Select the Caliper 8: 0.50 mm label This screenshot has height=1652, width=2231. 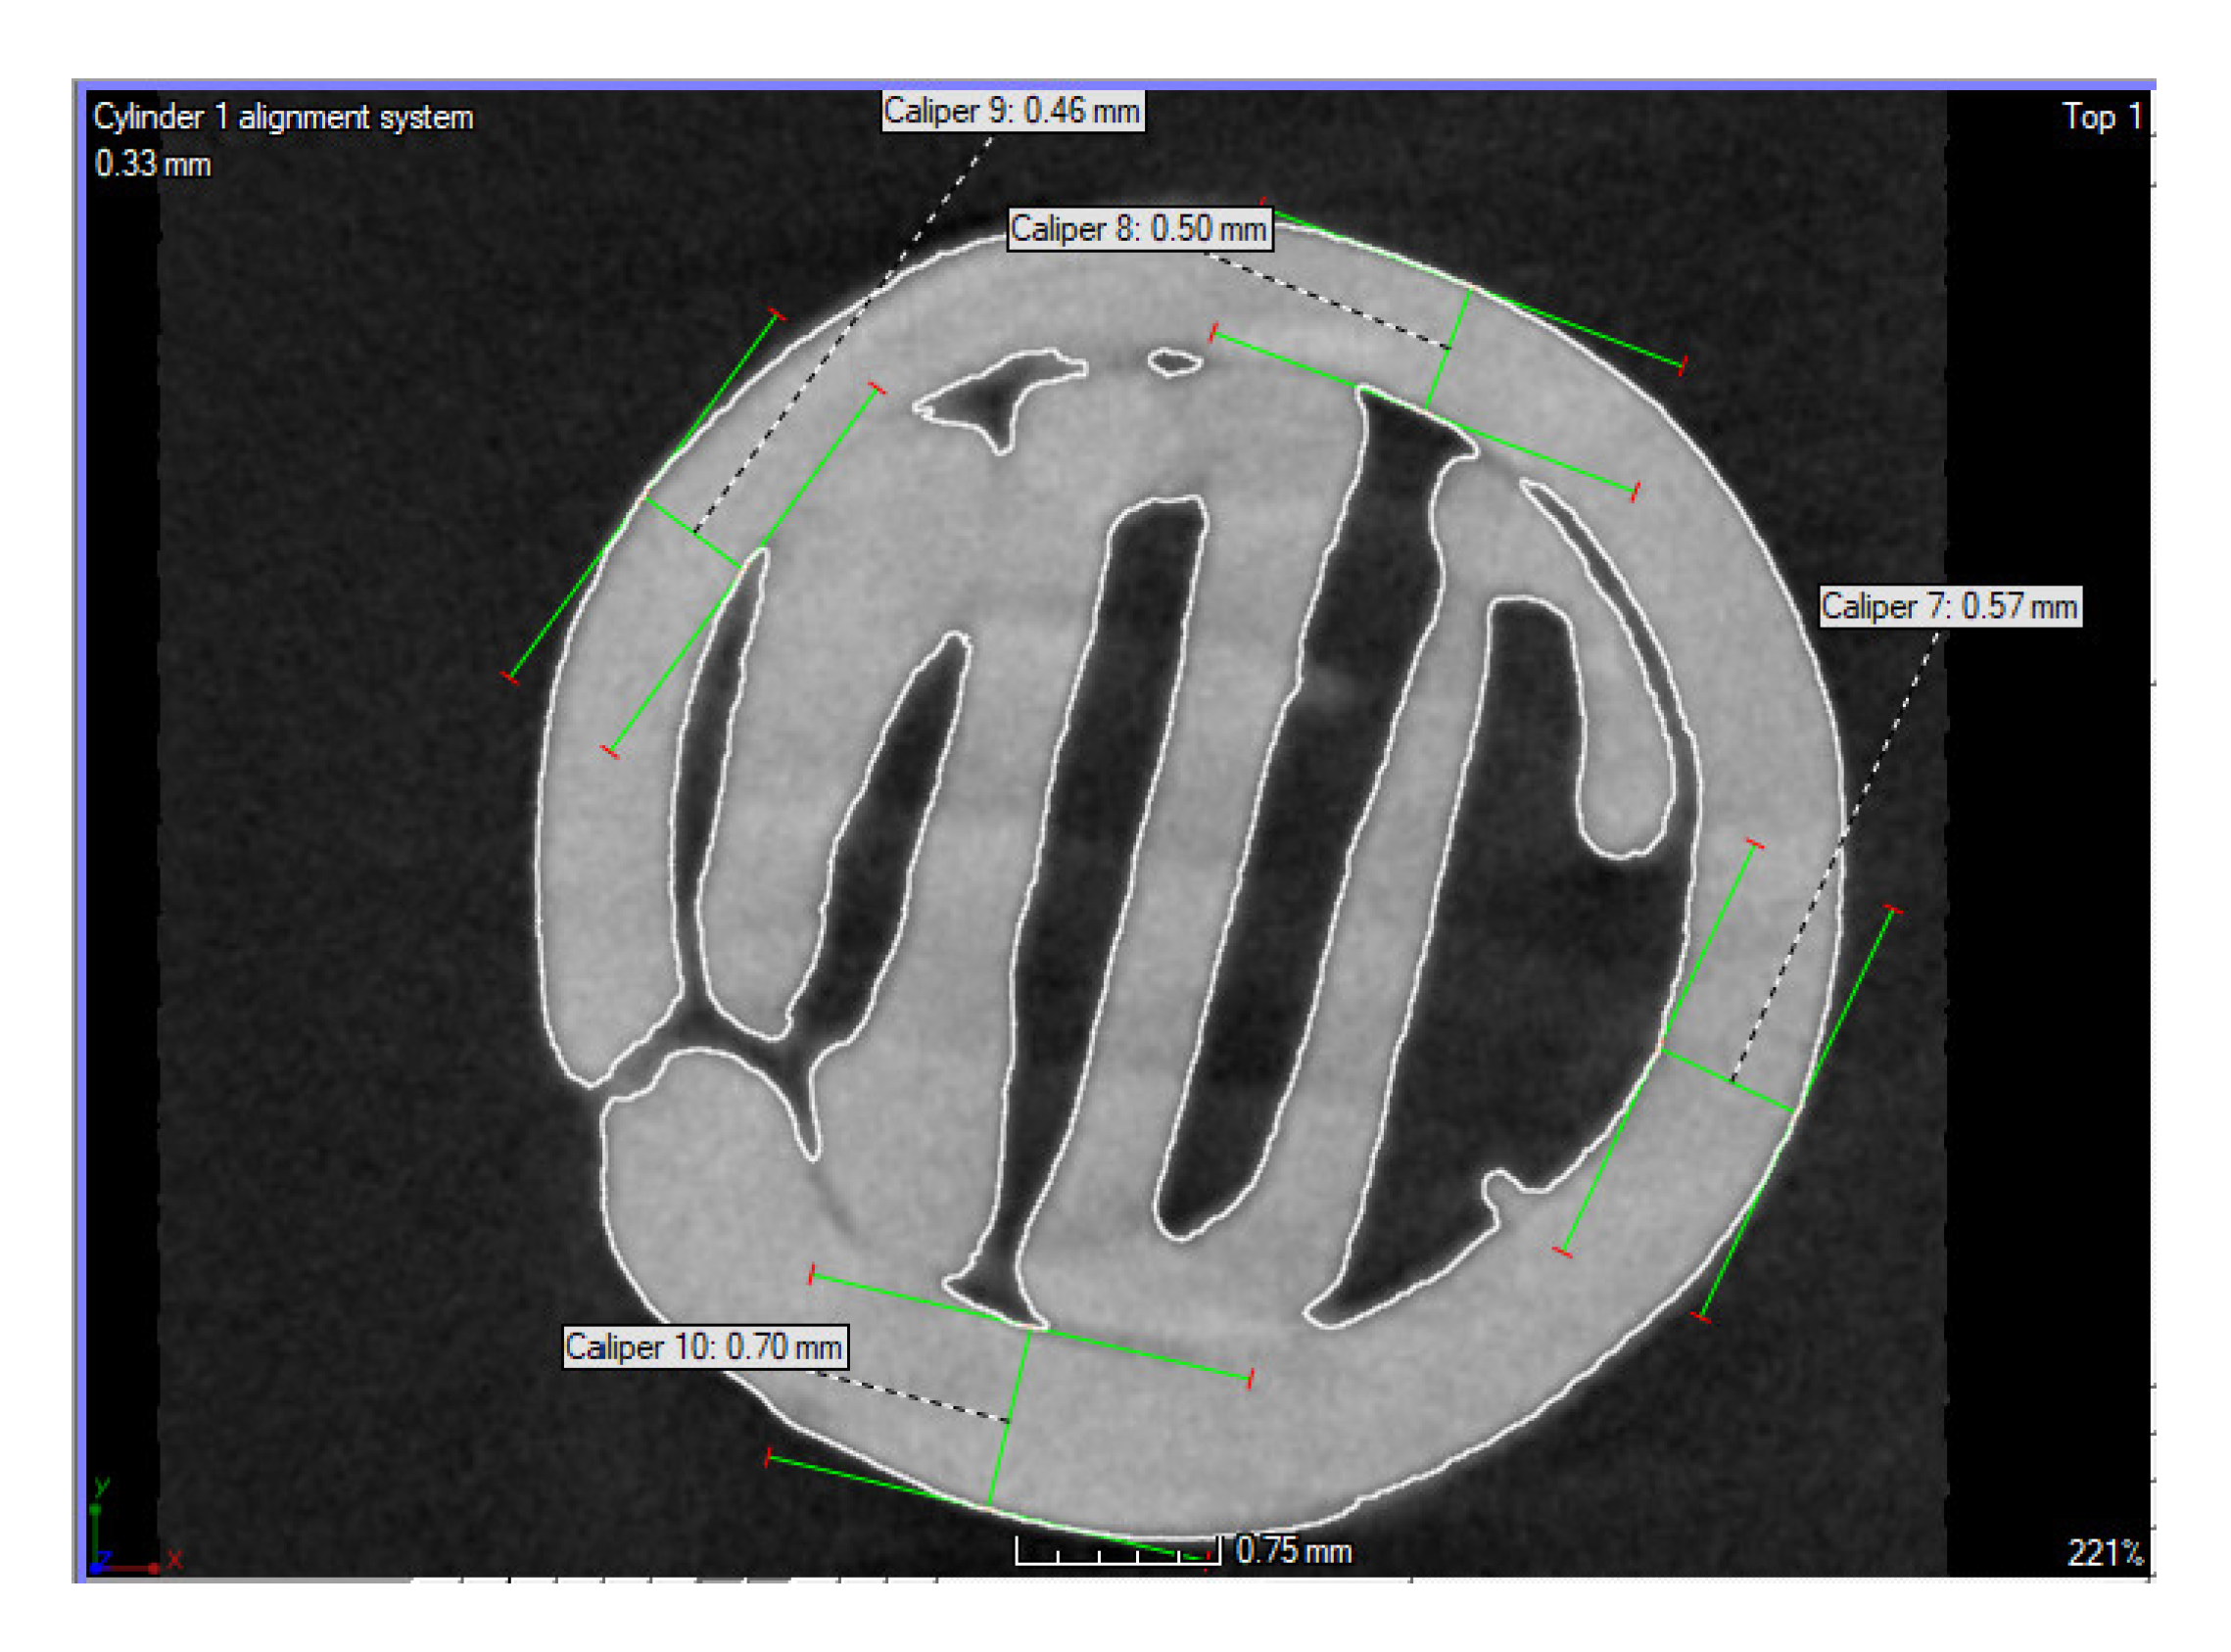pyautogui.click(x=1138, y=229)
